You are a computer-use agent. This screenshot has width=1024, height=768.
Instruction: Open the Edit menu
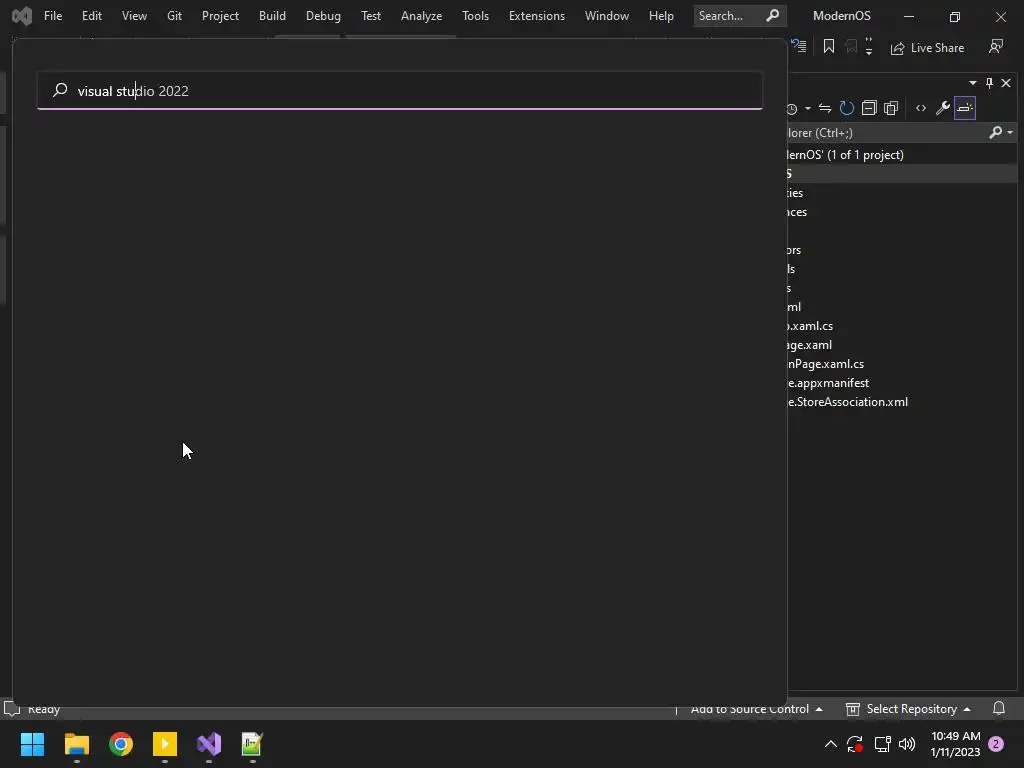tap(91, 16)
